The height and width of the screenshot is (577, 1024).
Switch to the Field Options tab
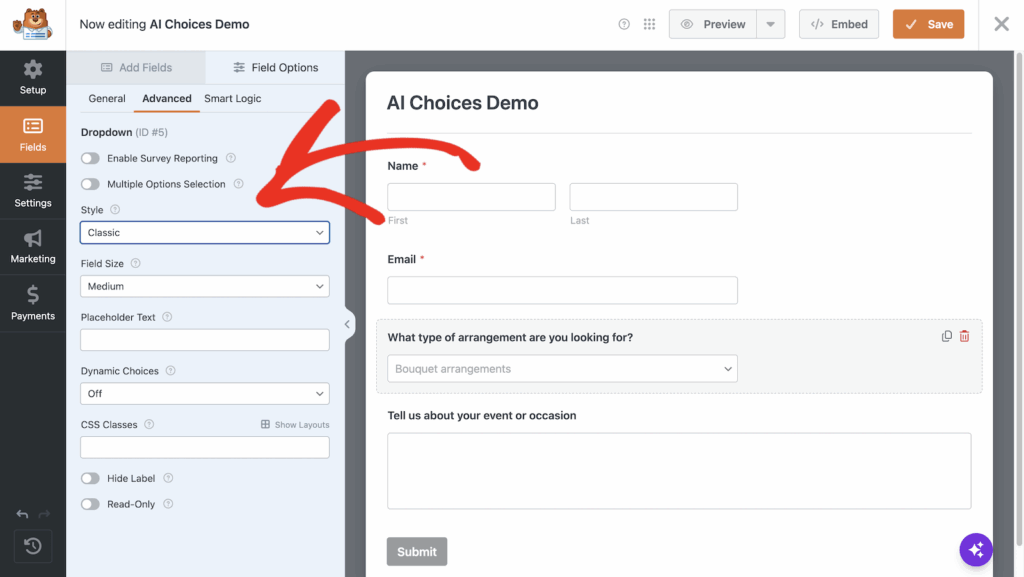click(x=275, y=67)
